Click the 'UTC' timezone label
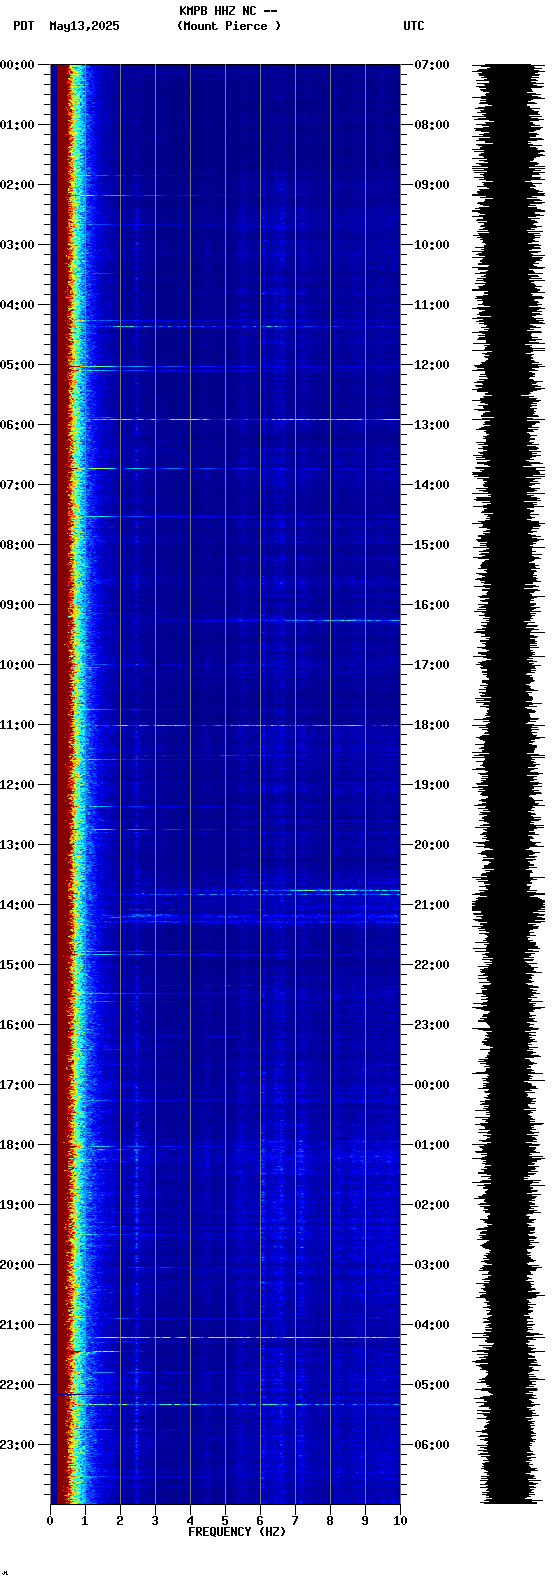Image resolution: width=552 pixels, height=1584 pixels. (414, 26)
